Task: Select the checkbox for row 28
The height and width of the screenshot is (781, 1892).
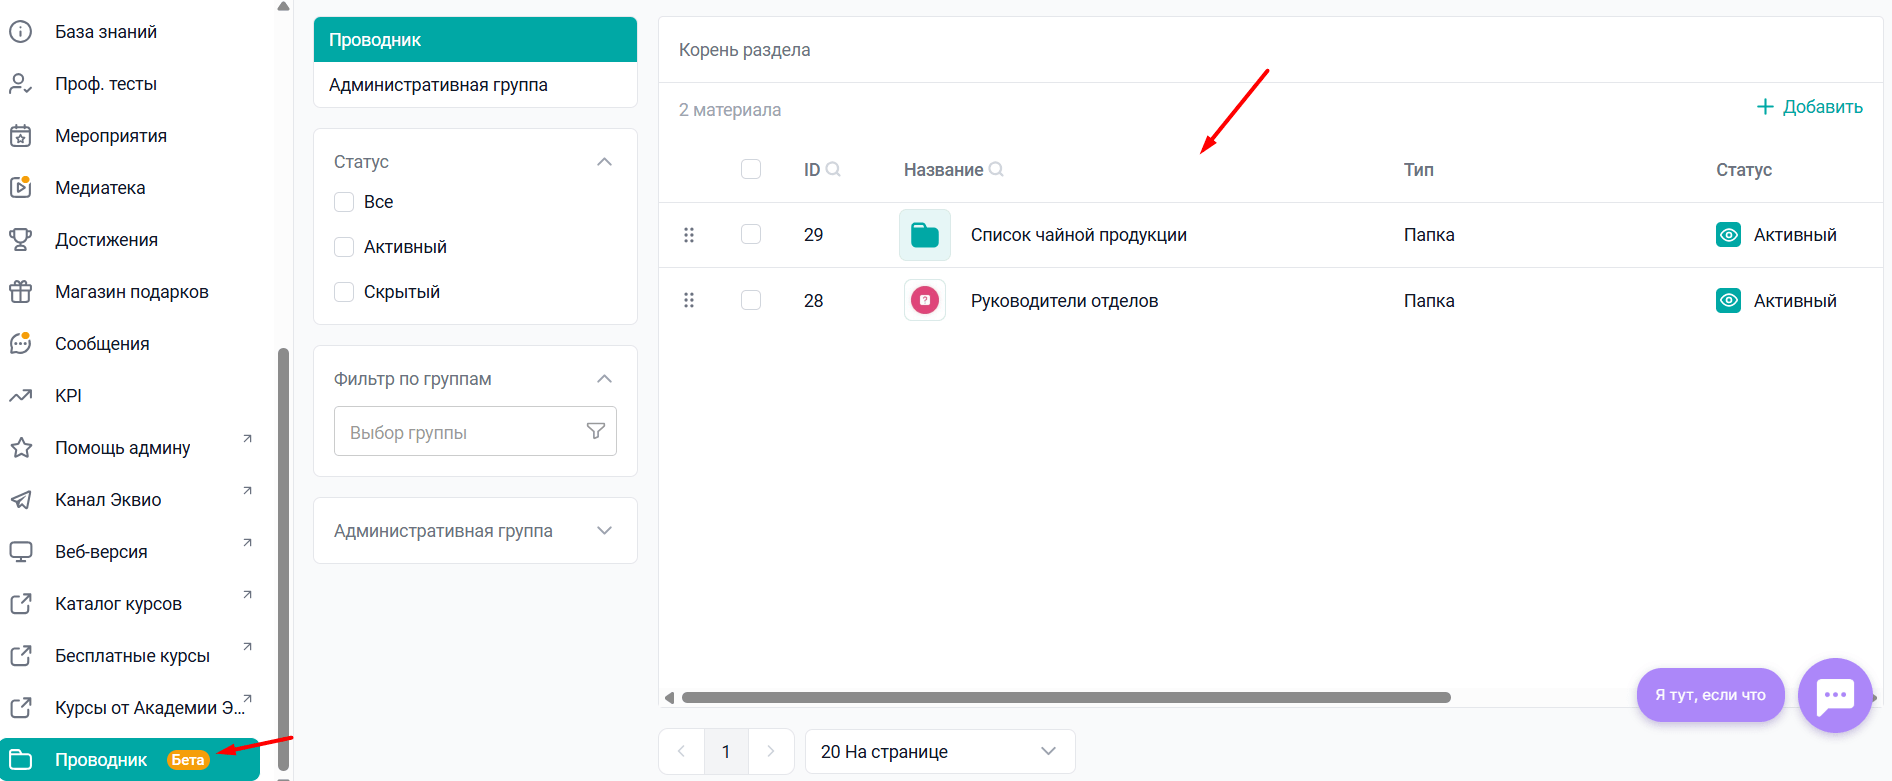Action: 751,300
